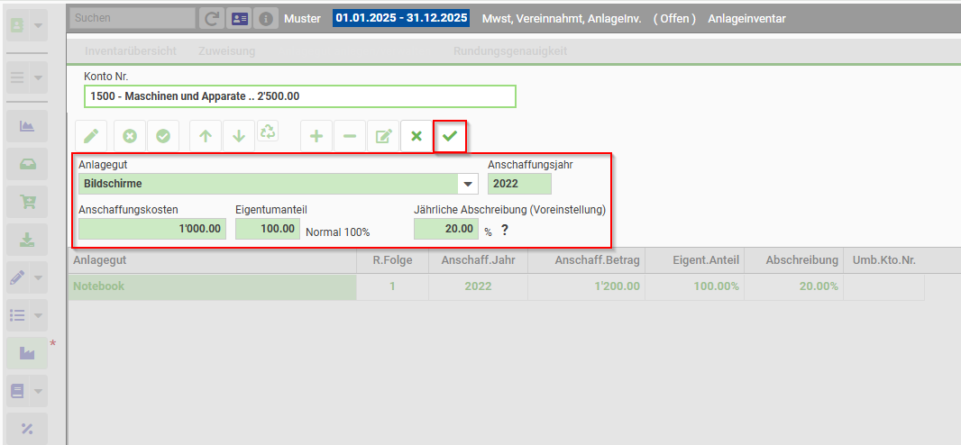Open the factory icon in sidebar
Screen dimensions: 961x445
tap(27, 353)
